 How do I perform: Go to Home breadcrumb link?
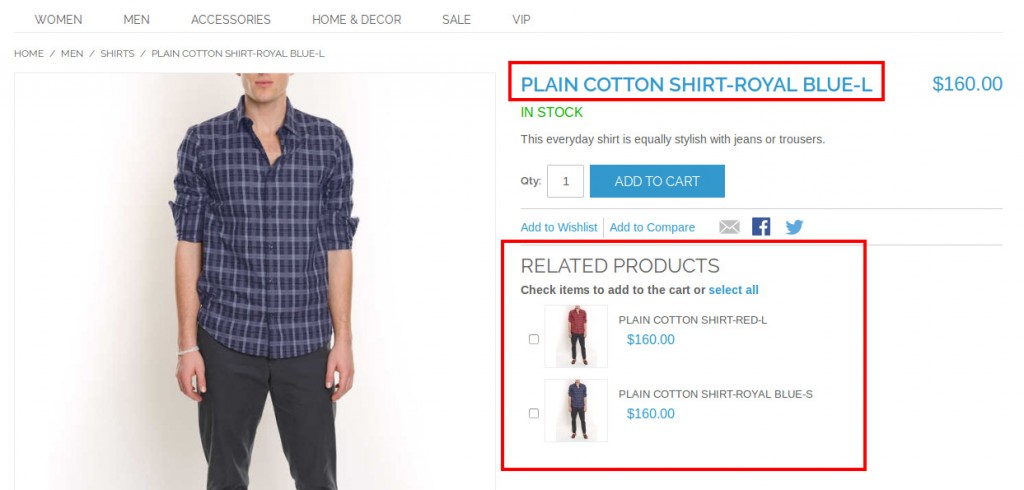(28, 53)
